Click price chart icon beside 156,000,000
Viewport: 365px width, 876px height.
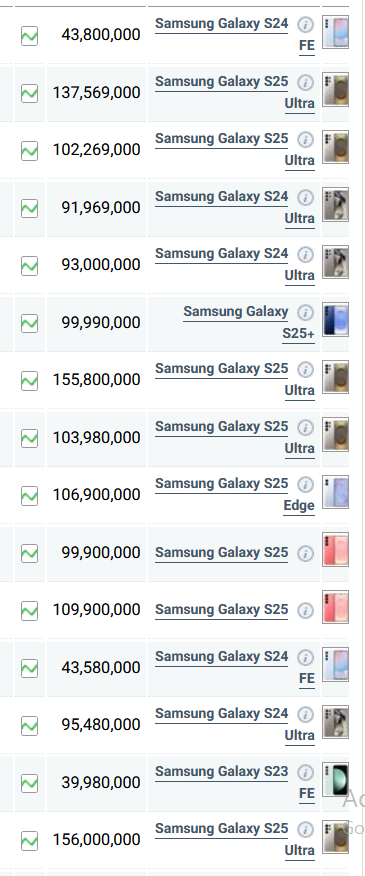pos(29,841)
